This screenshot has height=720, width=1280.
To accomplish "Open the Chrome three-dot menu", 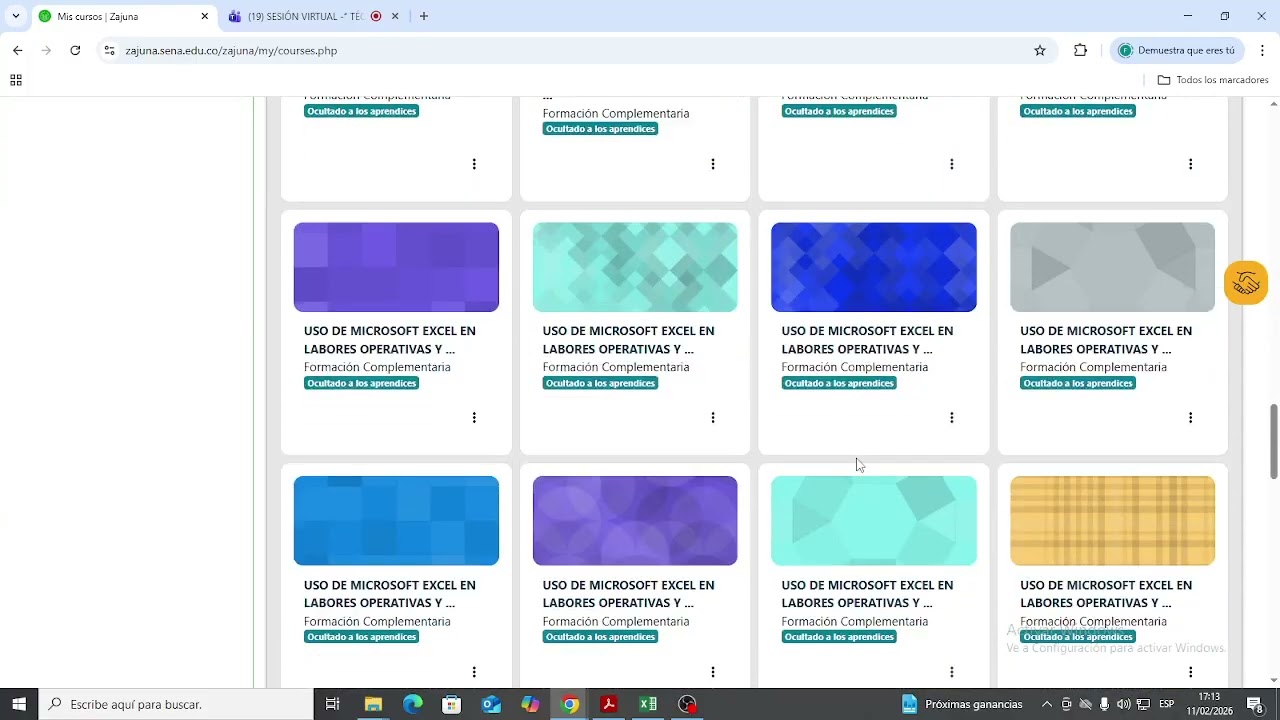I will pos(1262,50).
